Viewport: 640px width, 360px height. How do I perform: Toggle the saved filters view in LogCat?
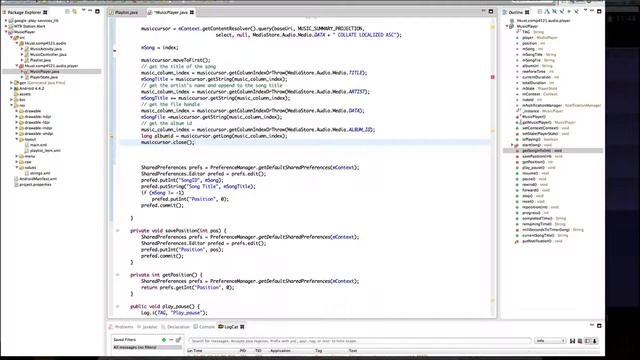tap(587, 341)
